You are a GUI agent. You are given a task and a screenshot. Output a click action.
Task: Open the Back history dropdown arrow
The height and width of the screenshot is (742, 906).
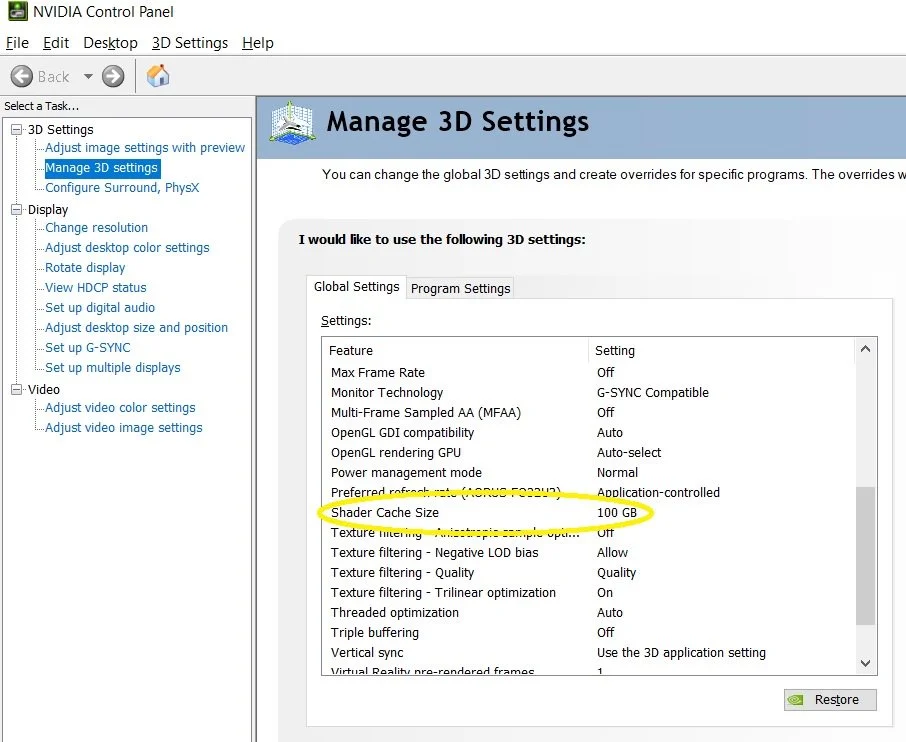[88, 76]
